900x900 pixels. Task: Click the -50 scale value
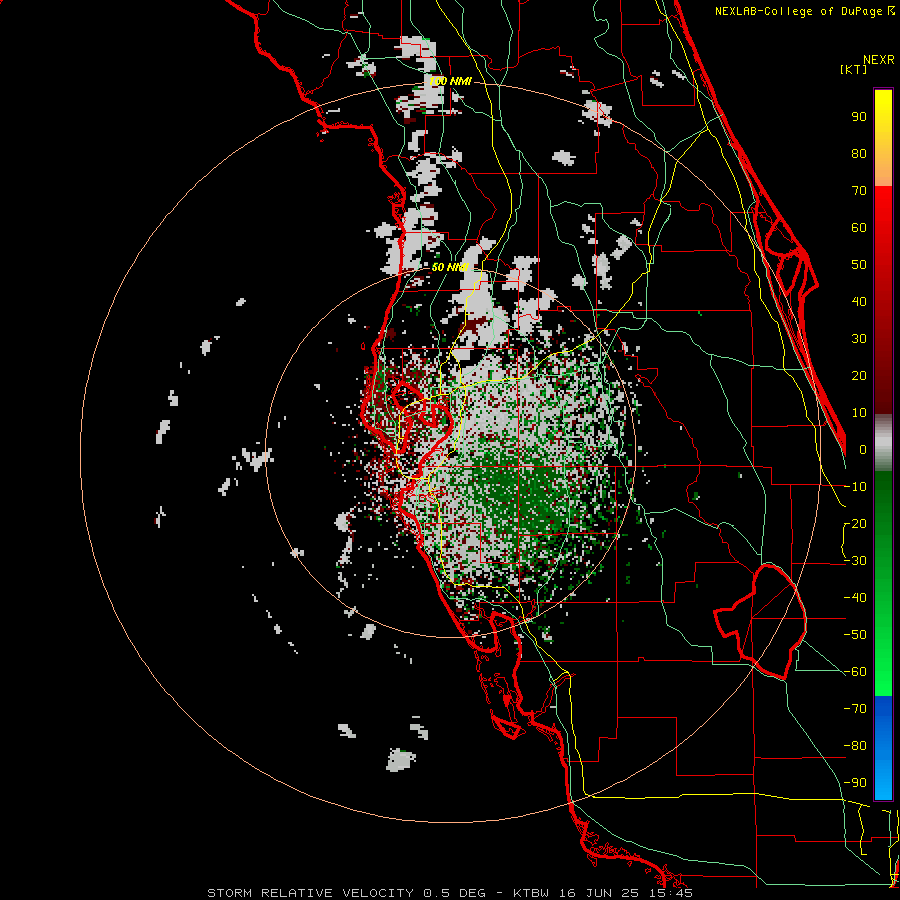pyautogui.click(x=855, y=635)
